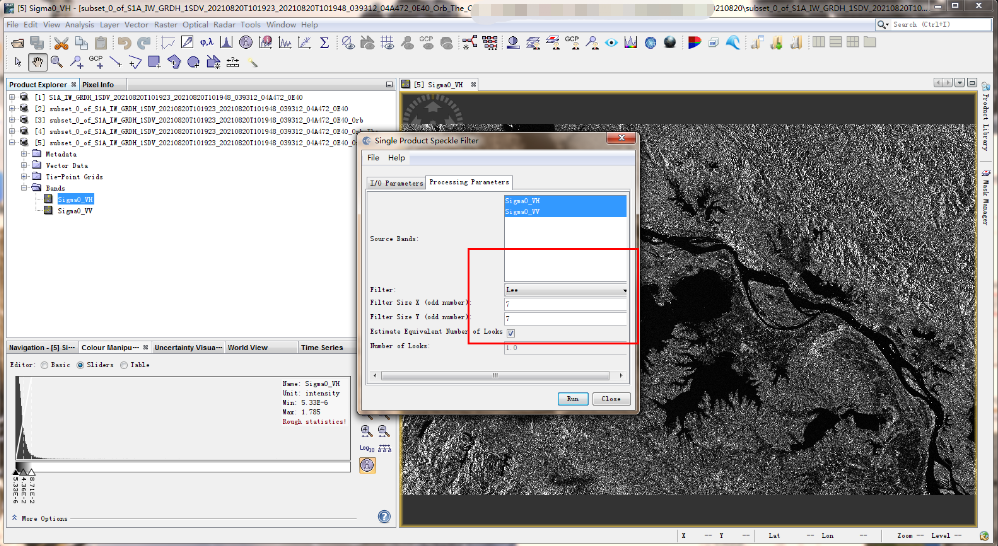Click the Filter Size X input field
The image size is (998, 546).
click(x=566, y=304)
